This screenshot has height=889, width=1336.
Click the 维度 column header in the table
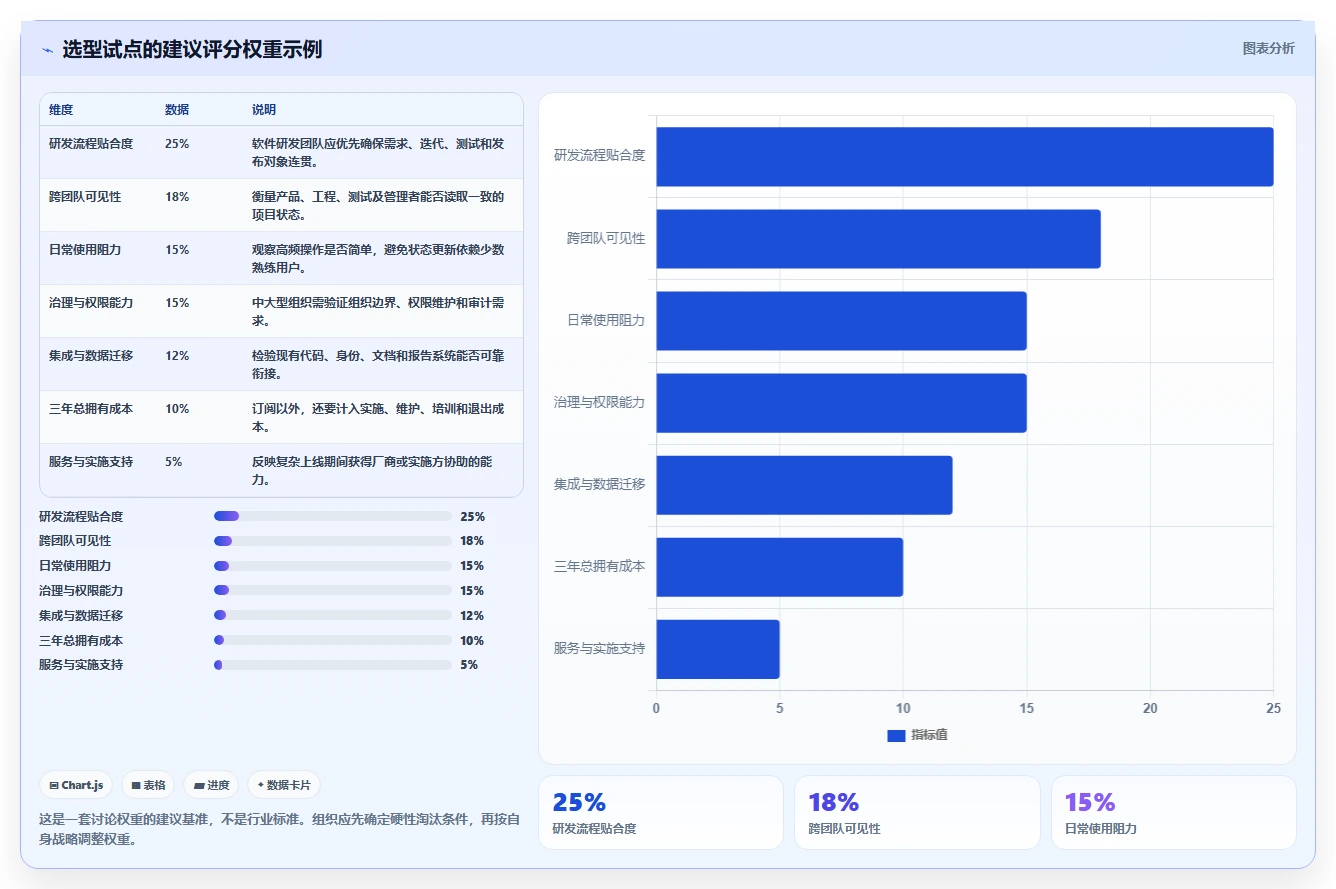point(61,110)
